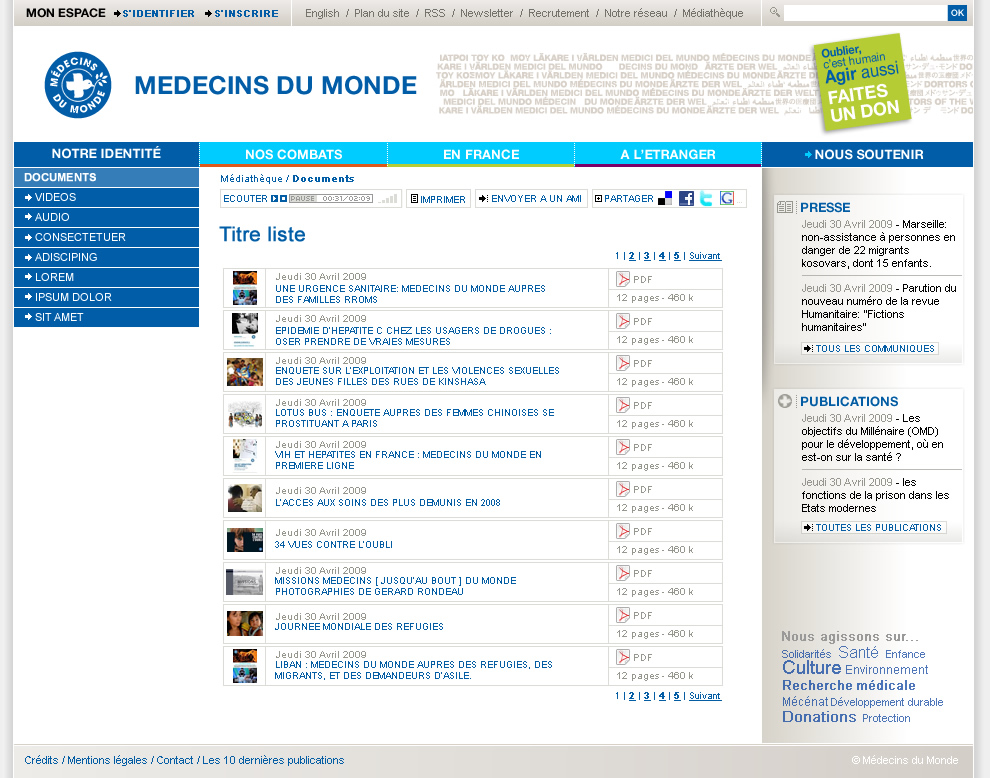The height and width of the screenshot is (778, 990).
Task: Open the RSS link
Action: pyautogui.click(x=434, y=13)
